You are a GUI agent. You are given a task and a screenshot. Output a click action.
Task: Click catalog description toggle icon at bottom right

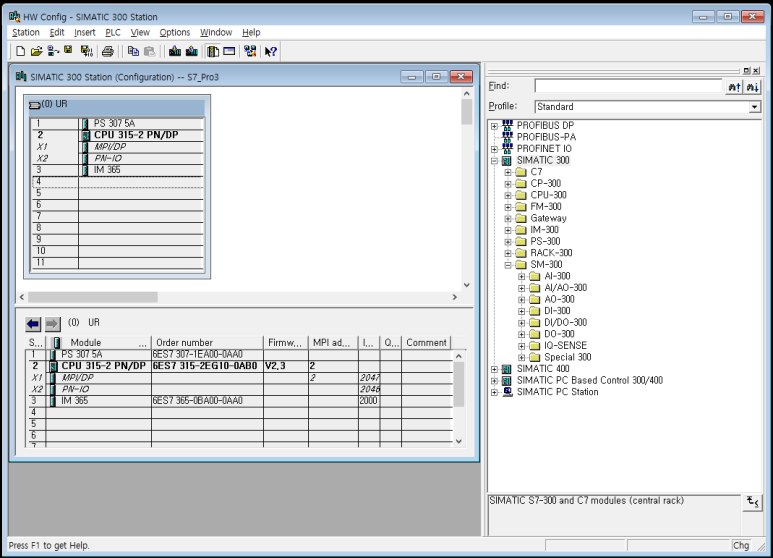click(x=753, y=503)
